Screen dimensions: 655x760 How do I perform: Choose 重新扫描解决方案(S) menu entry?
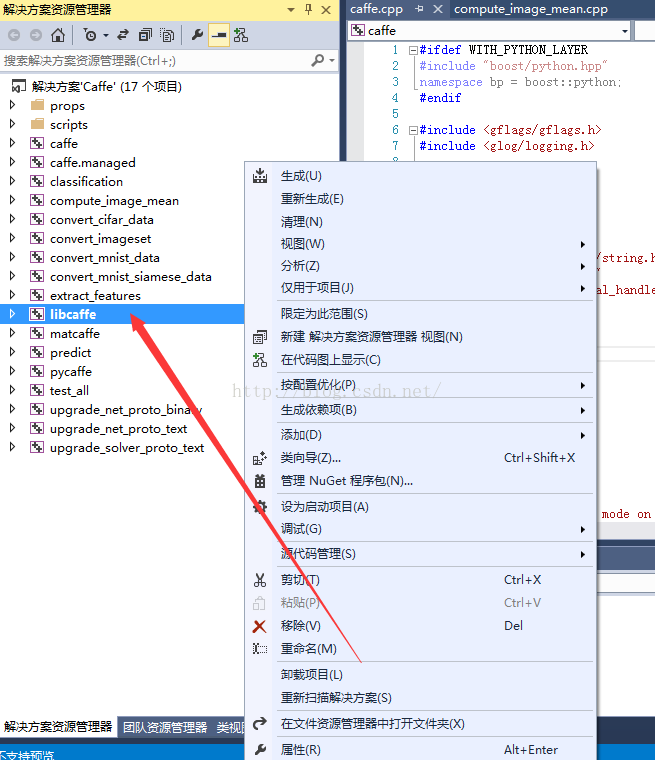421,697
